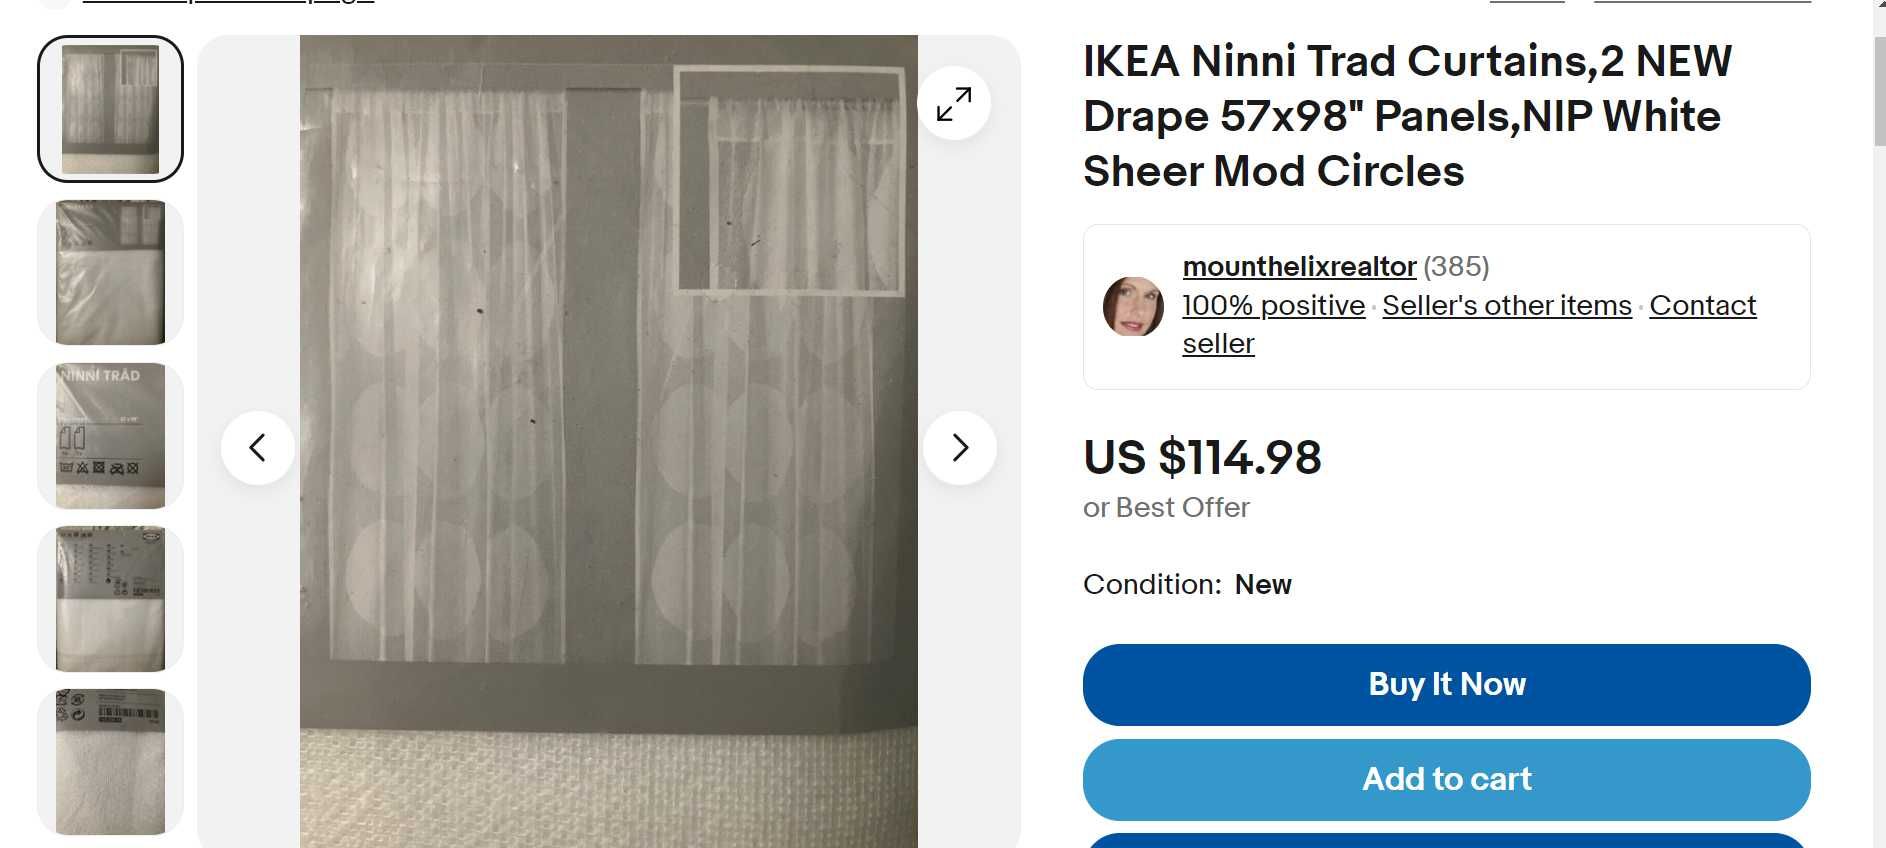Viewport: 1886px width, 848px height.
Task: Expand the product image to full screen
Action: 954,103
